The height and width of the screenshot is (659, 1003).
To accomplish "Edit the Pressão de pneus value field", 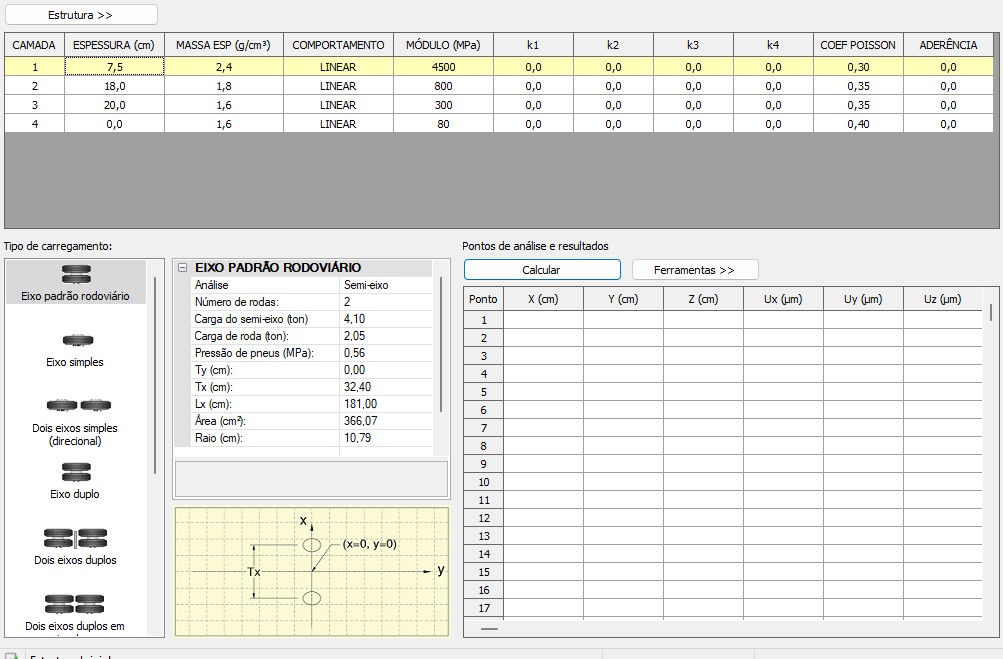I will click(x=385, y=353).
